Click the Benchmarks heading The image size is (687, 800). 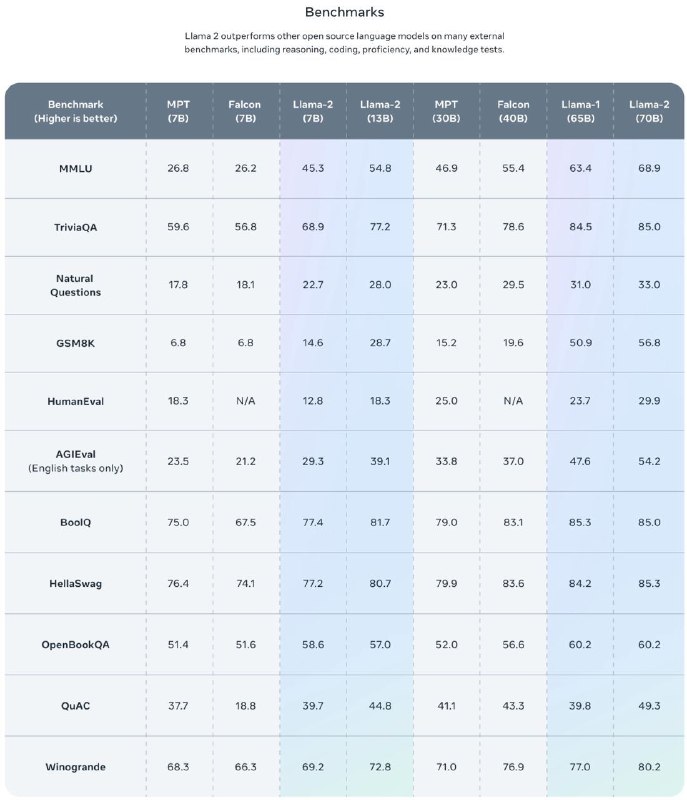[344, 12]
